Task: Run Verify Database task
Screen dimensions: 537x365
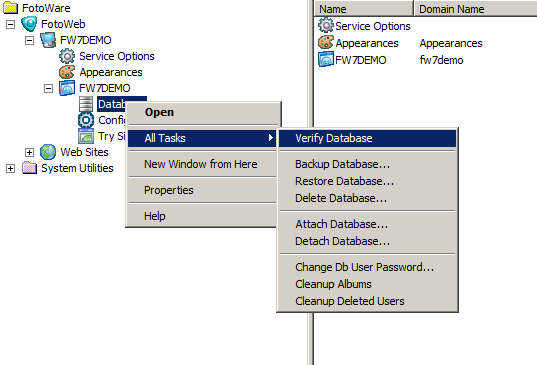Action: coord(367,138)
